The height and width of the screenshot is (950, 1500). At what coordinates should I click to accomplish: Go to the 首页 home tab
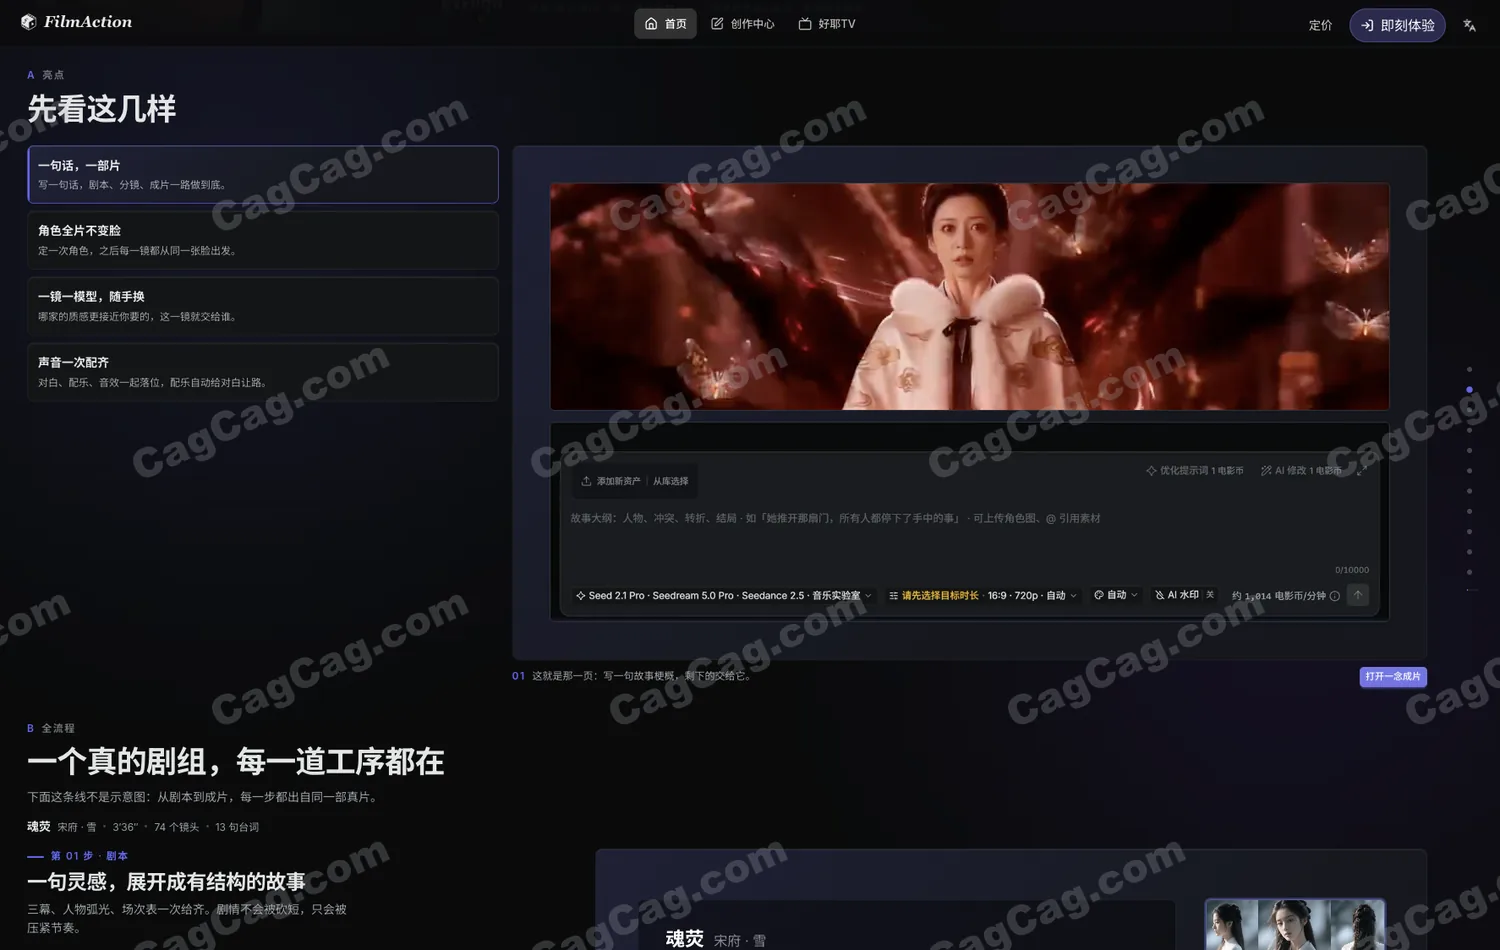point(665,24)
